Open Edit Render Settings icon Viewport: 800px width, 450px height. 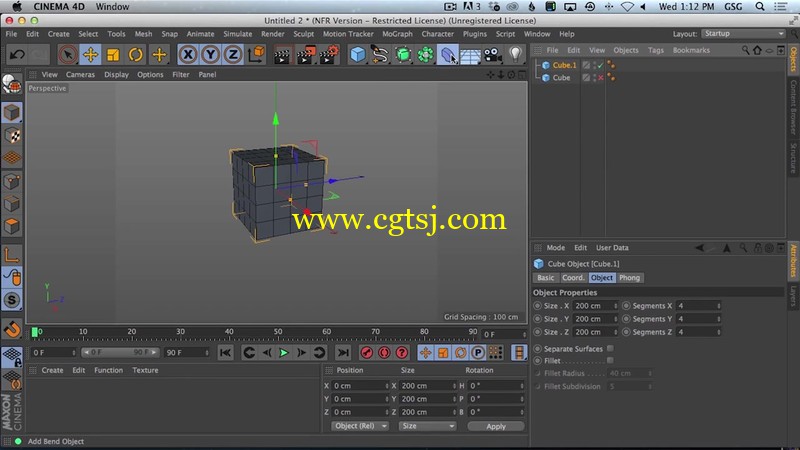[x=329, y=55]
